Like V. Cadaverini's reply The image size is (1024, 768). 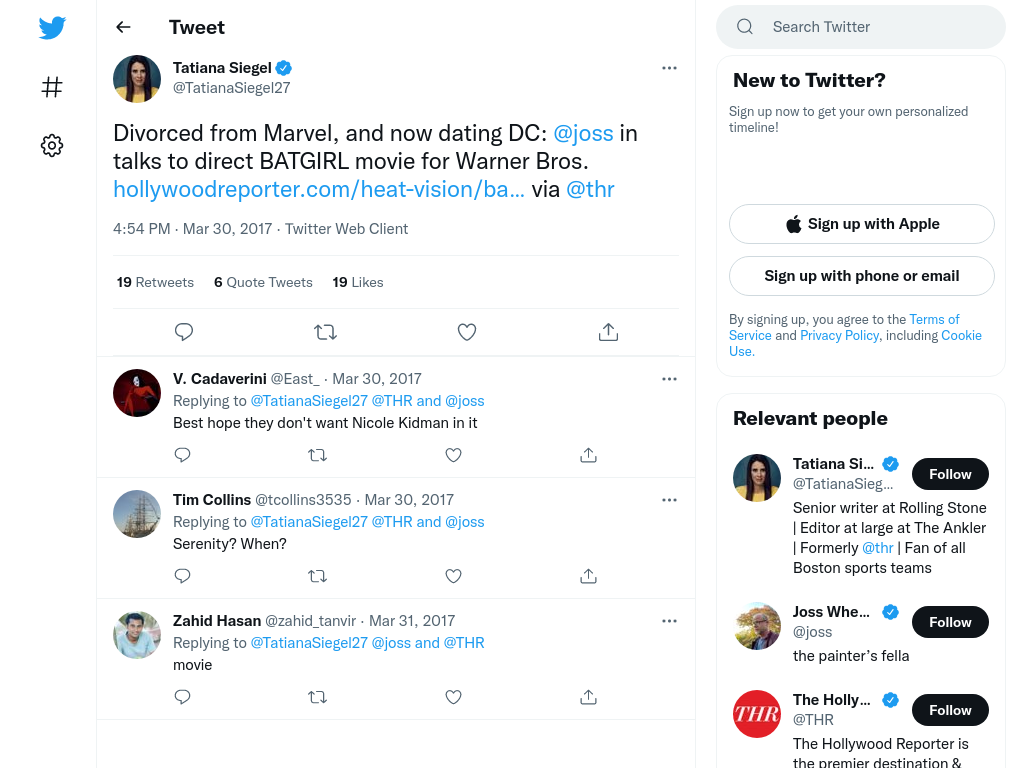[x=453, y=455]
